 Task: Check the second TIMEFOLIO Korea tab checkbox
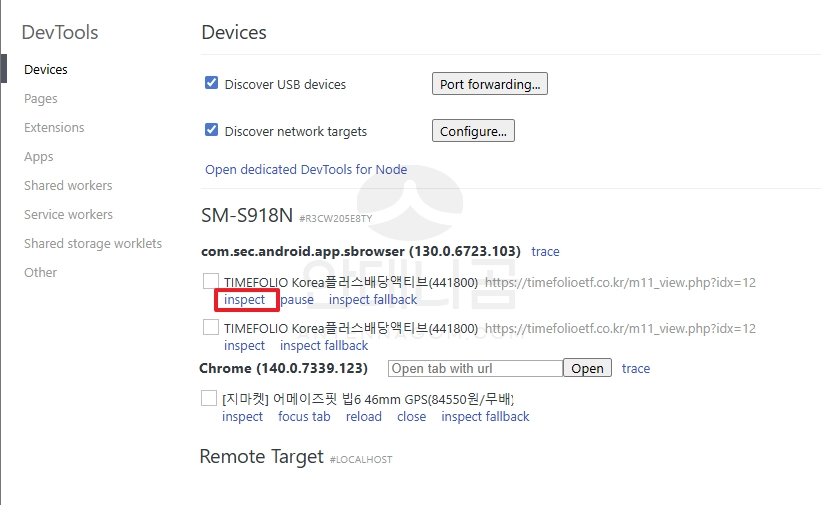click(x=211, y=327)
